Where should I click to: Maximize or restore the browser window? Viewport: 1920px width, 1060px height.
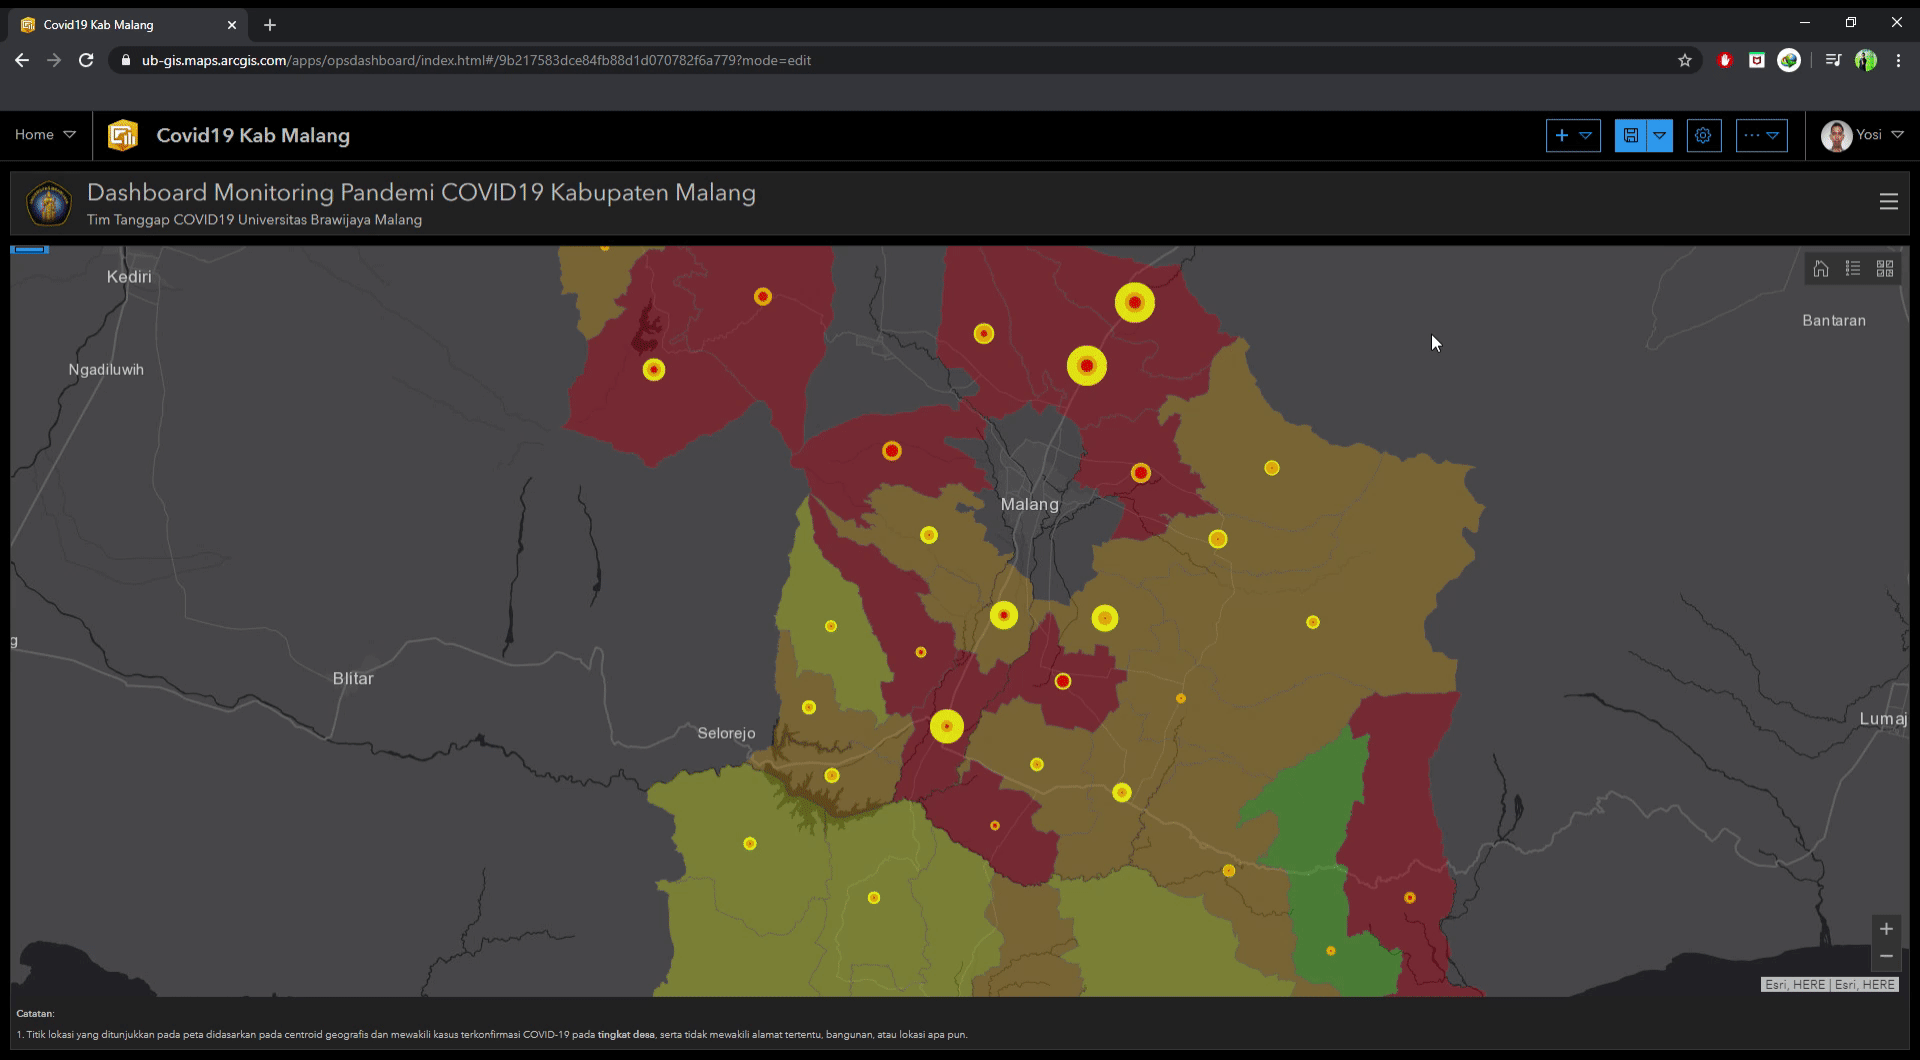pyautogui.click(x=1851, y=22)
